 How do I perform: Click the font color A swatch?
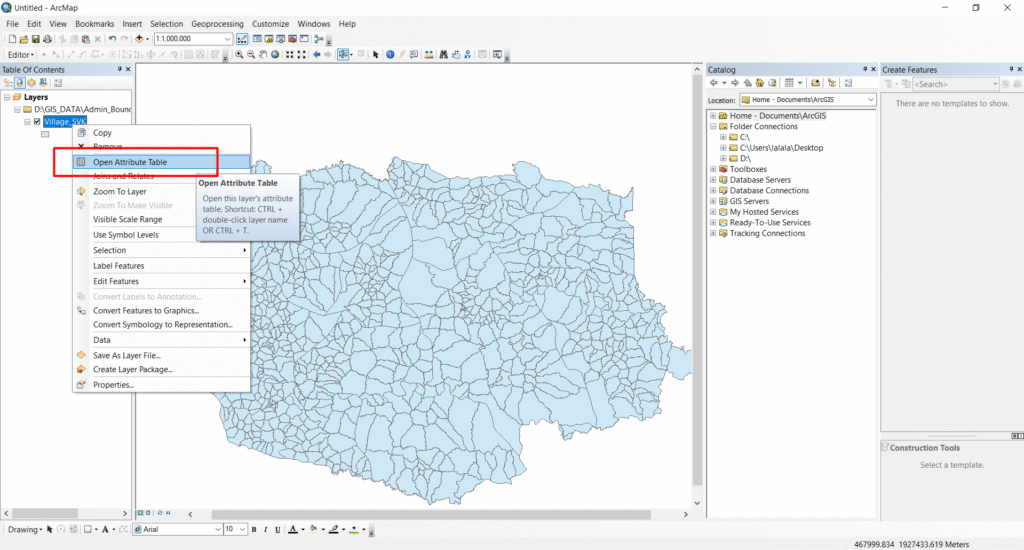[x=293, y=530]
